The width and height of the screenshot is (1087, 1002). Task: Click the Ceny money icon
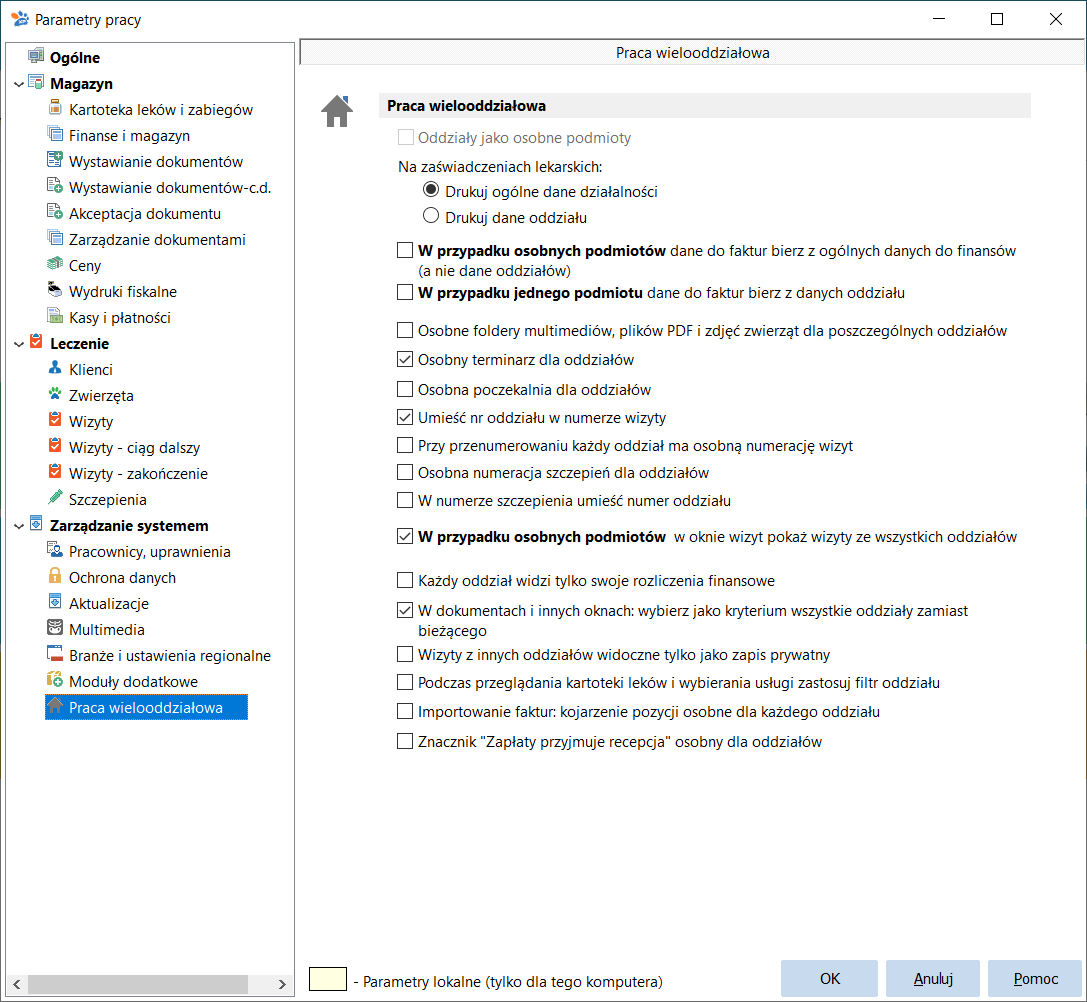click(55, 264)
